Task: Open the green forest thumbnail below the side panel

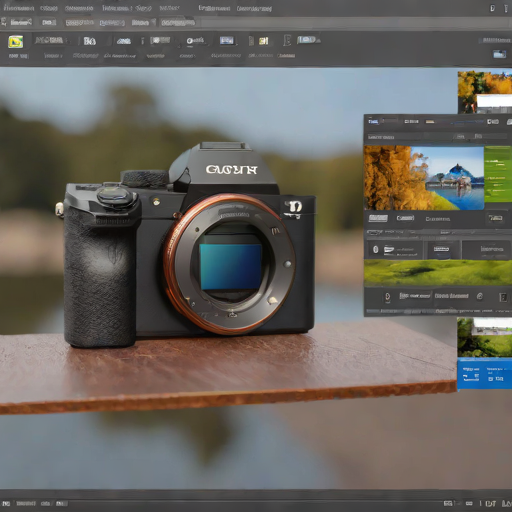Action: point(485,337)
